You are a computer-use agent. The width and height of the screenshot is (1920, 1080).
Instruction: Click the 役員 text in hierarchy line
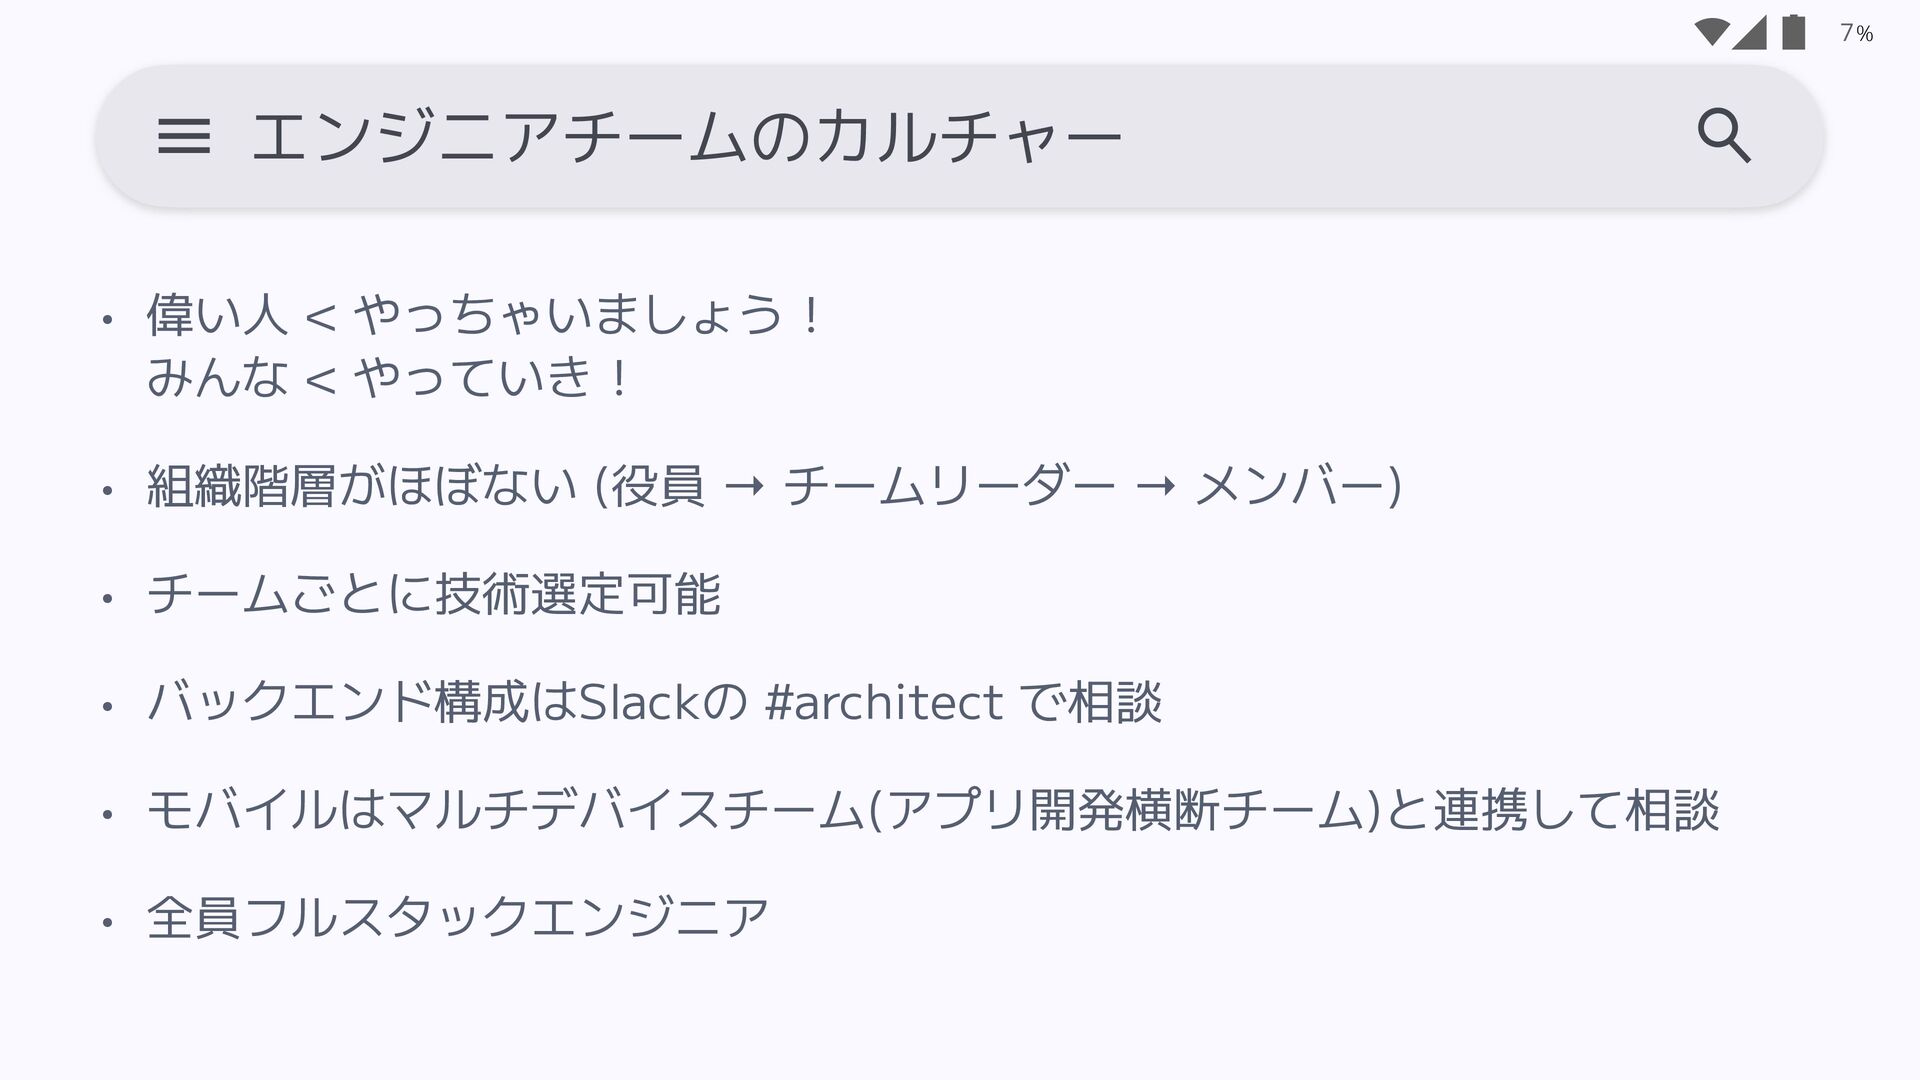(657, 487)
